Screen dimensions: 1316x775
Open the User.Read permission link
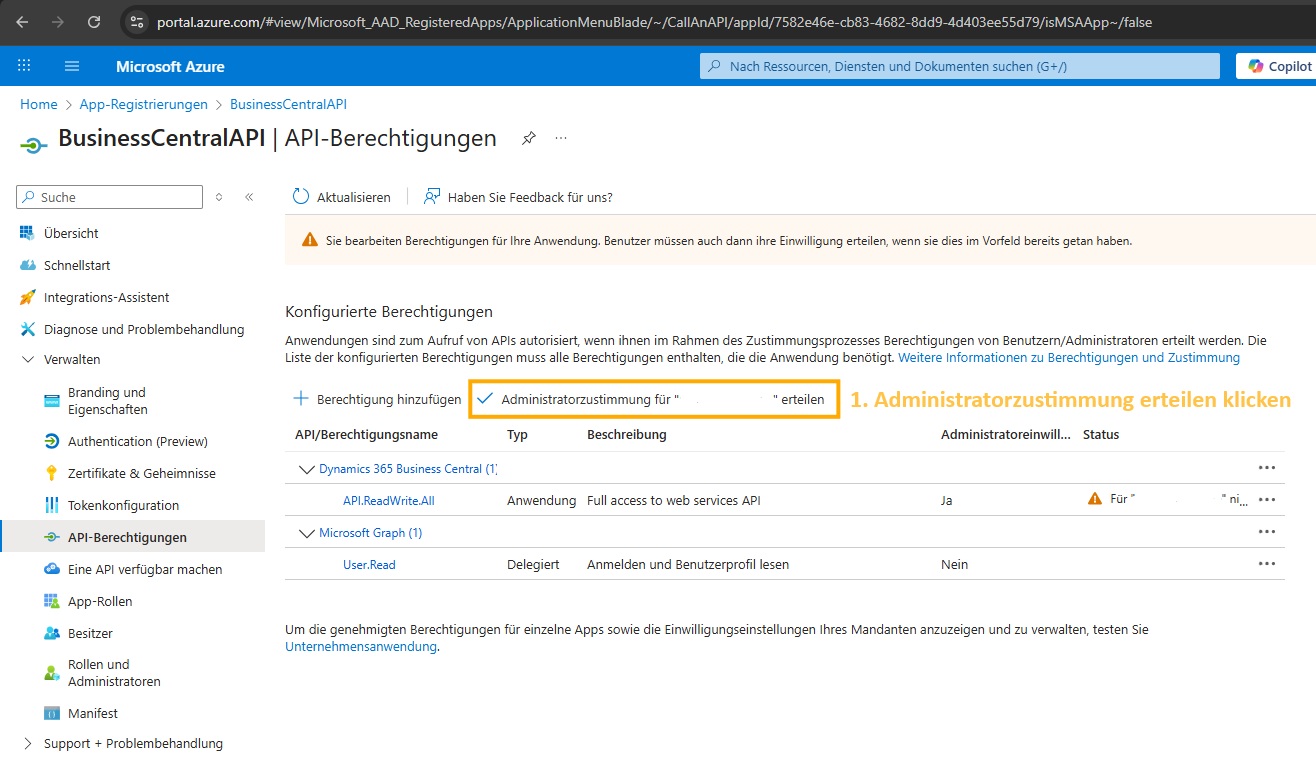(x=369, y=564)
